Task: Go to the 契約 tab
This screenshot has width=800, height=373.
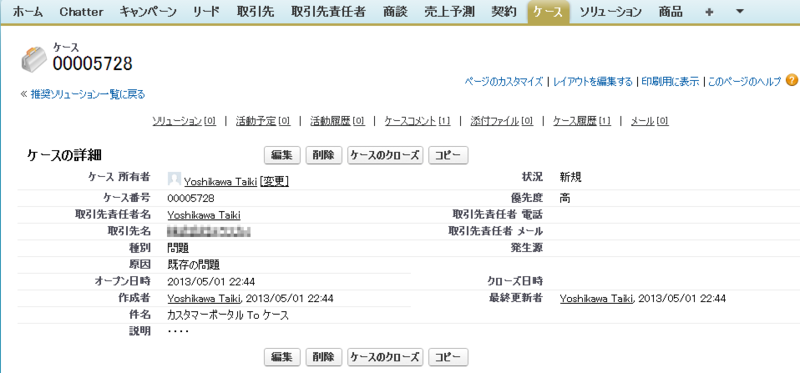Action: click(503, 12)
